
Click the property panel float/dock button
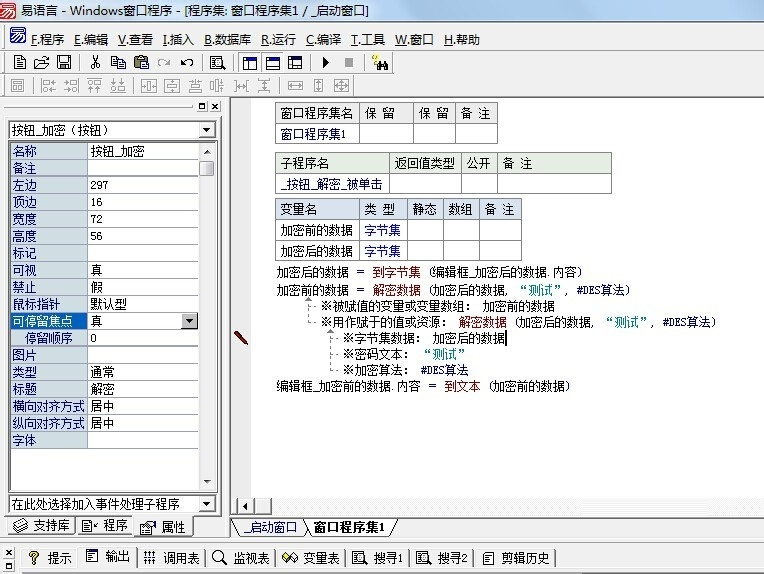(x=203, y=106)
